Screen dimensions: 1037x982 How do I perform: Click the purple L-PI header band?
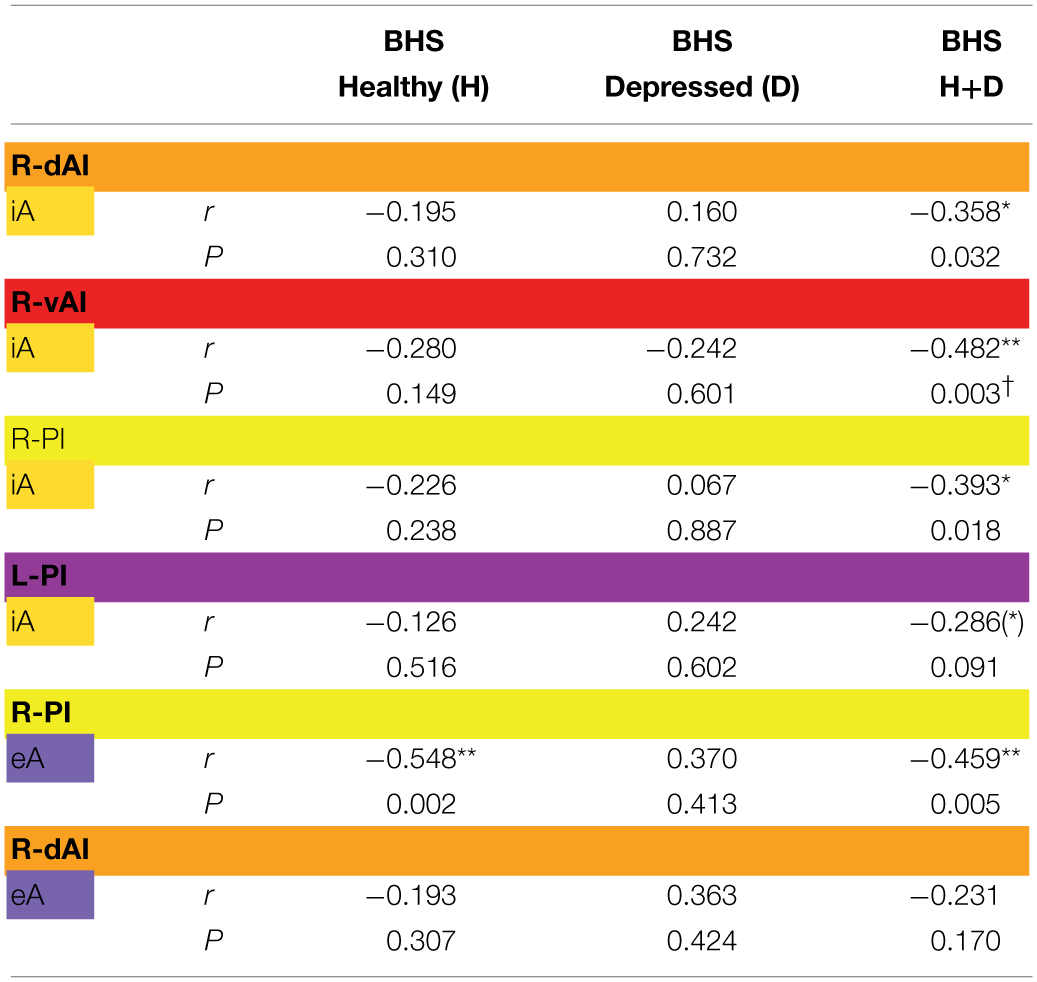click(518, 576)
